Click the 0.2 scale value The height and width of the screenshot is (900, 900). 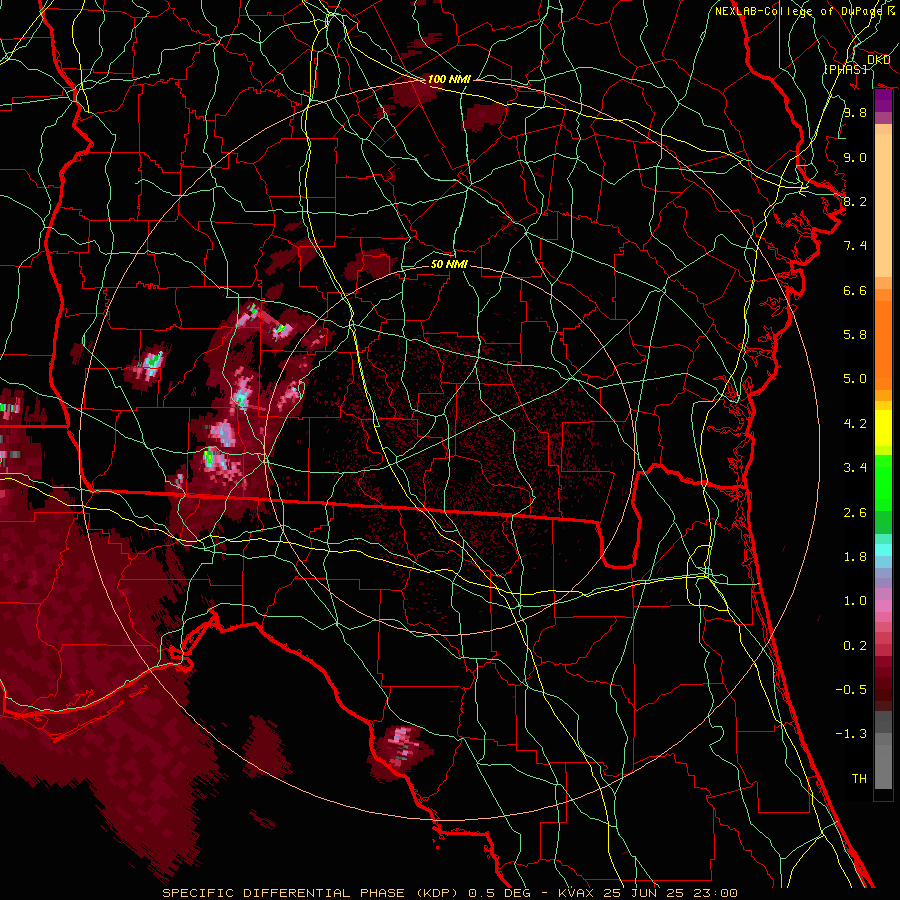pyautogui.click(x=855, y=646)
